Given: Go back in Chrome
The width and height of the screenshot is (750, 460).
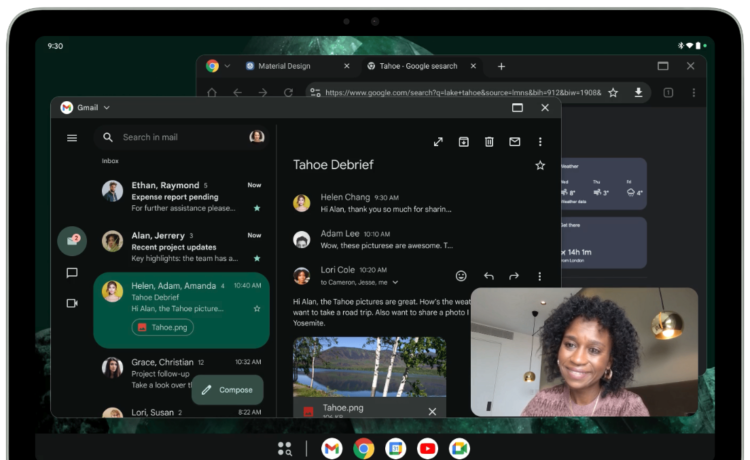Looking at the screenshot, I should 238,93.
